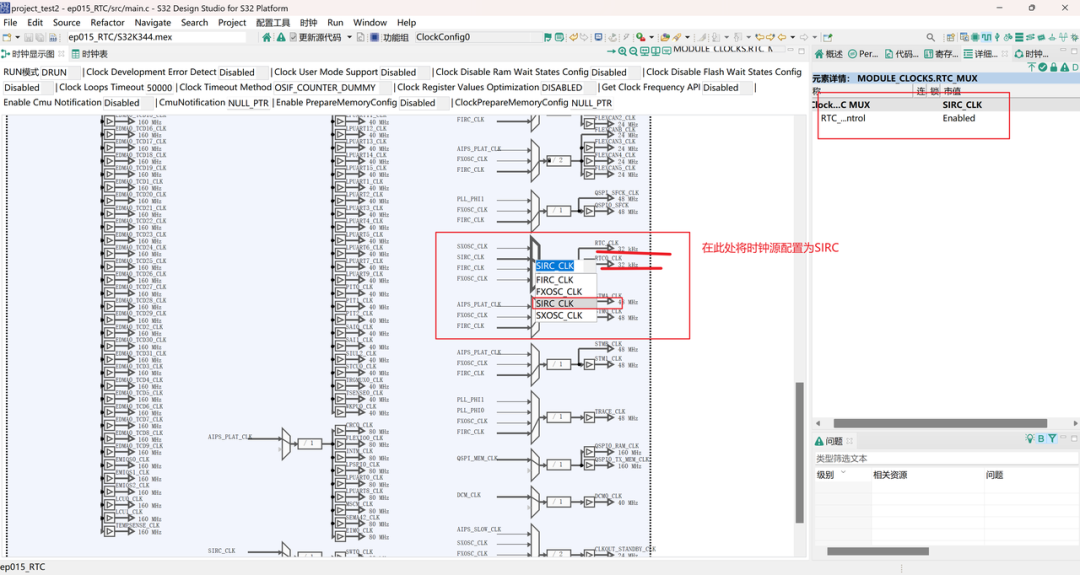Zoom in on the clock diagram
The width and height of the screenshot is (1080, 575).
coord(623,51)
